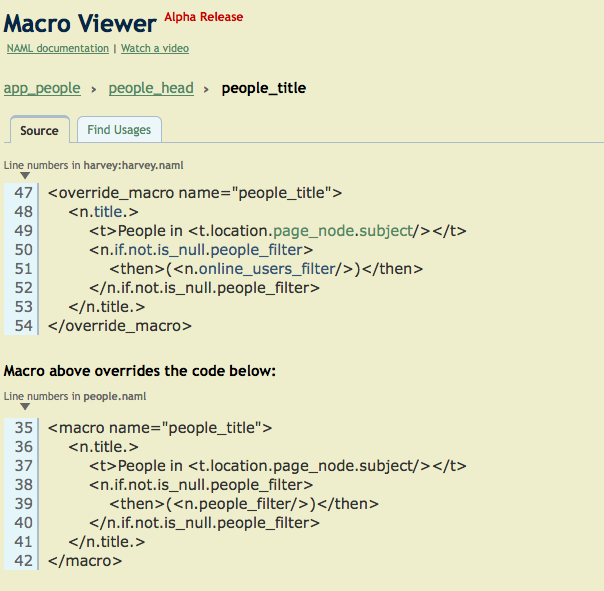Click the Watch a video link
This screenshot has height=591, width=604.
coord(153,48)
